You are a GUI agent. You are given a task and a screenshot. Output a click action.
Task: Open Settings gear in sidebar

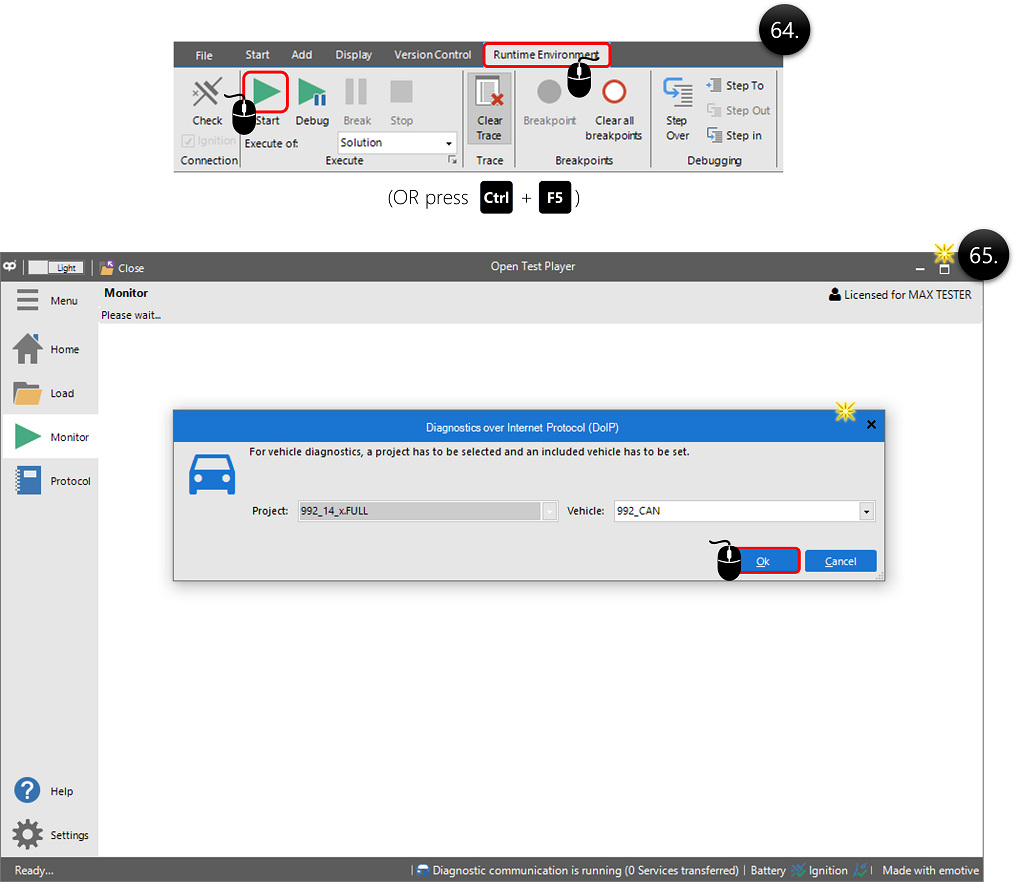tap(28, 835)
